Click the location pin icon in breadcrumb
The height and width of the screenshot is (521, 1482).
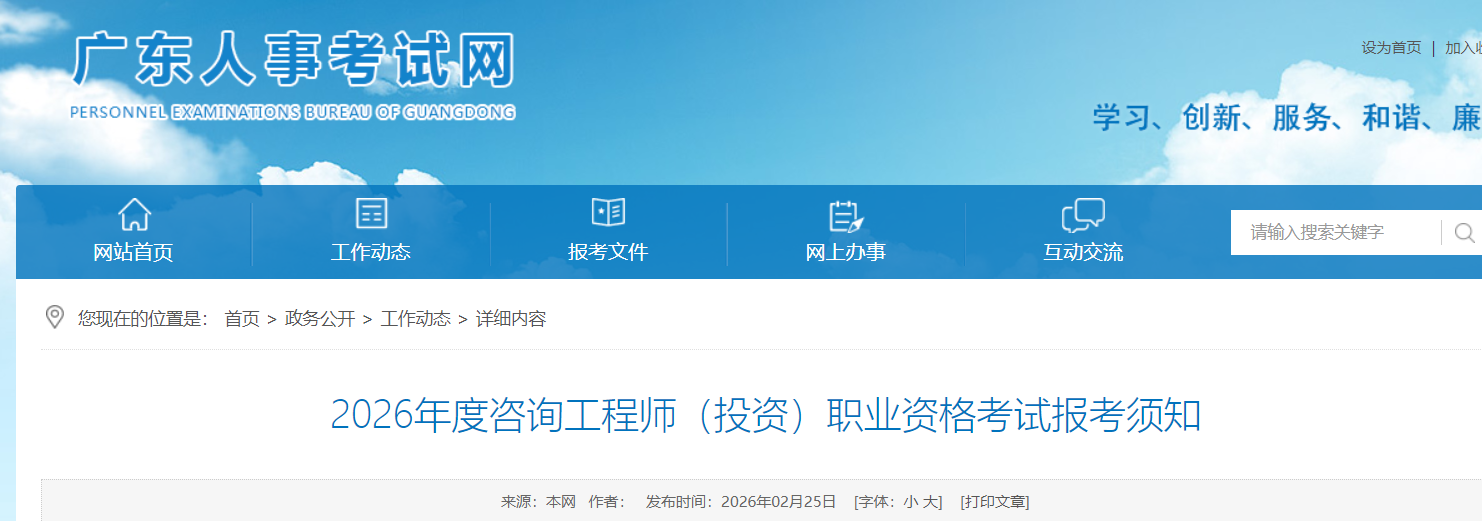56,318
